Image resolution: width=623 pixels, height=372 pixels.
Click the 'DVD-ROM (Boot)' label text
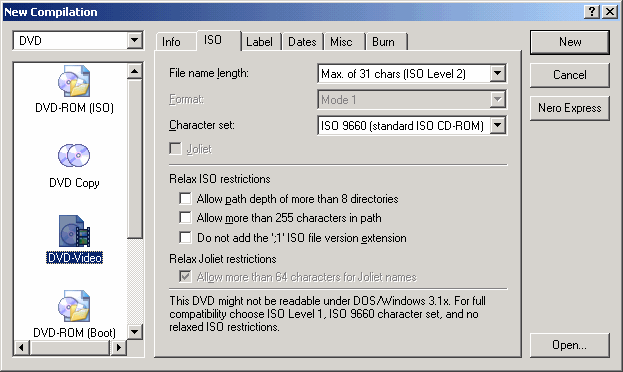[x=74, y=333]
